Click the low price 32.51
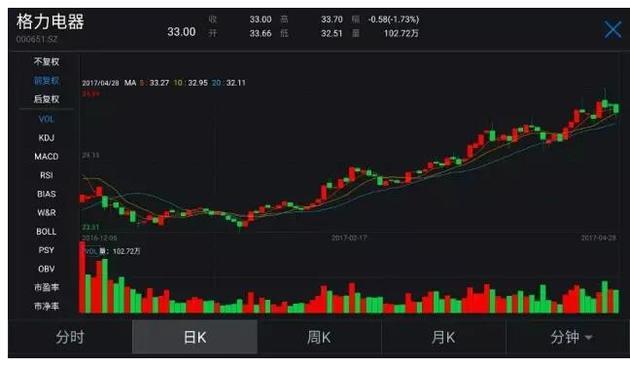Viewport: 630px width, 367px height. [x=331, y=33]
